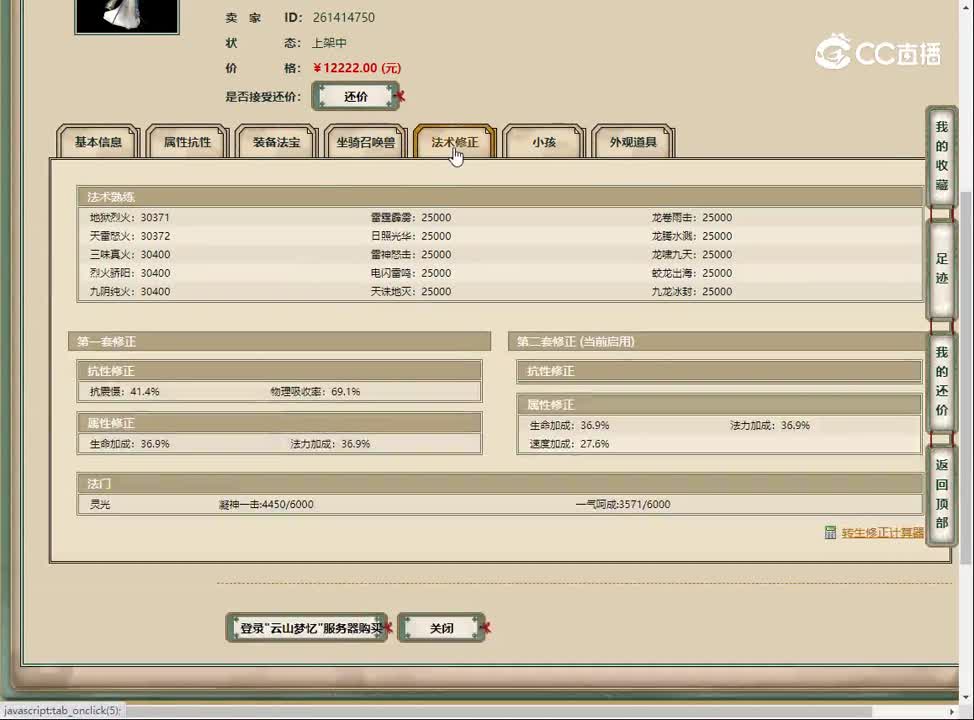Click the 上架中 status text
This screenshot has height=720, width=974.
click(329, 43)
